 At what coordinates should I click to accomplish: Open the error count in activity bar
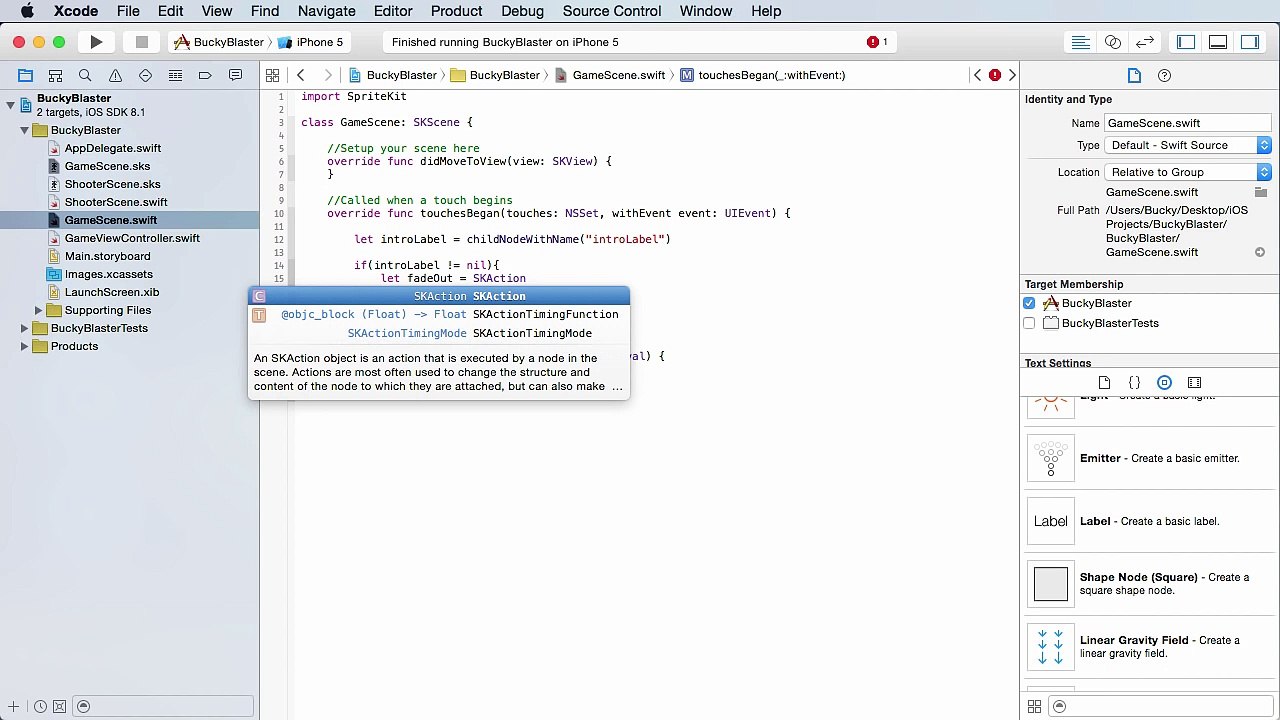[x=878, y=42]
